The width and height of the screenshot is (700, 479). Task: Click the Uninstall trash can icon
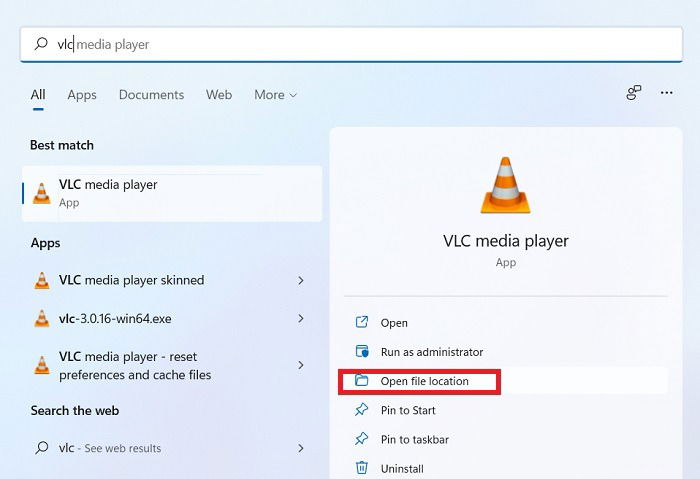362,467
